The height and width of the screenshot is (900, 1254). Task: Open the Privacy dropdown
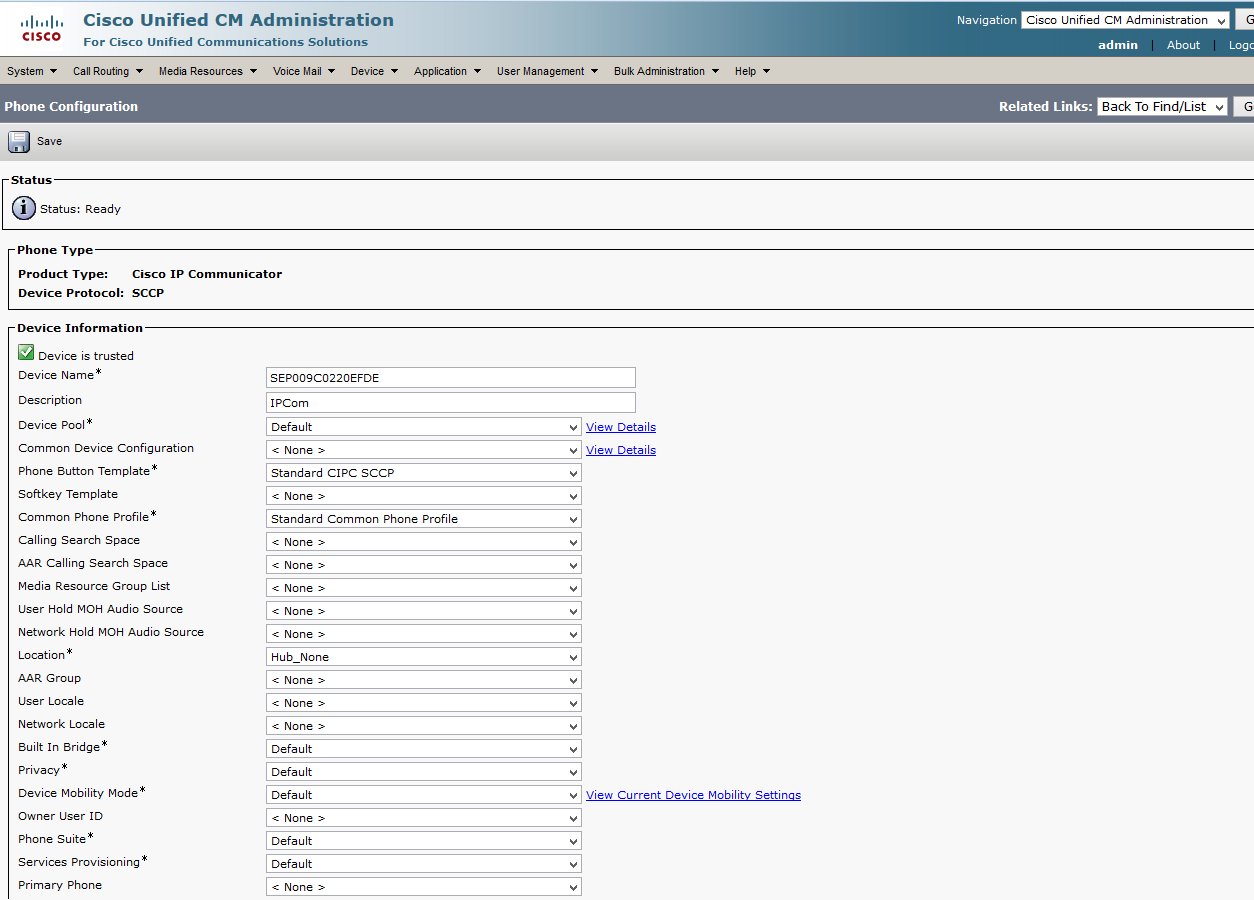[424, 772]
